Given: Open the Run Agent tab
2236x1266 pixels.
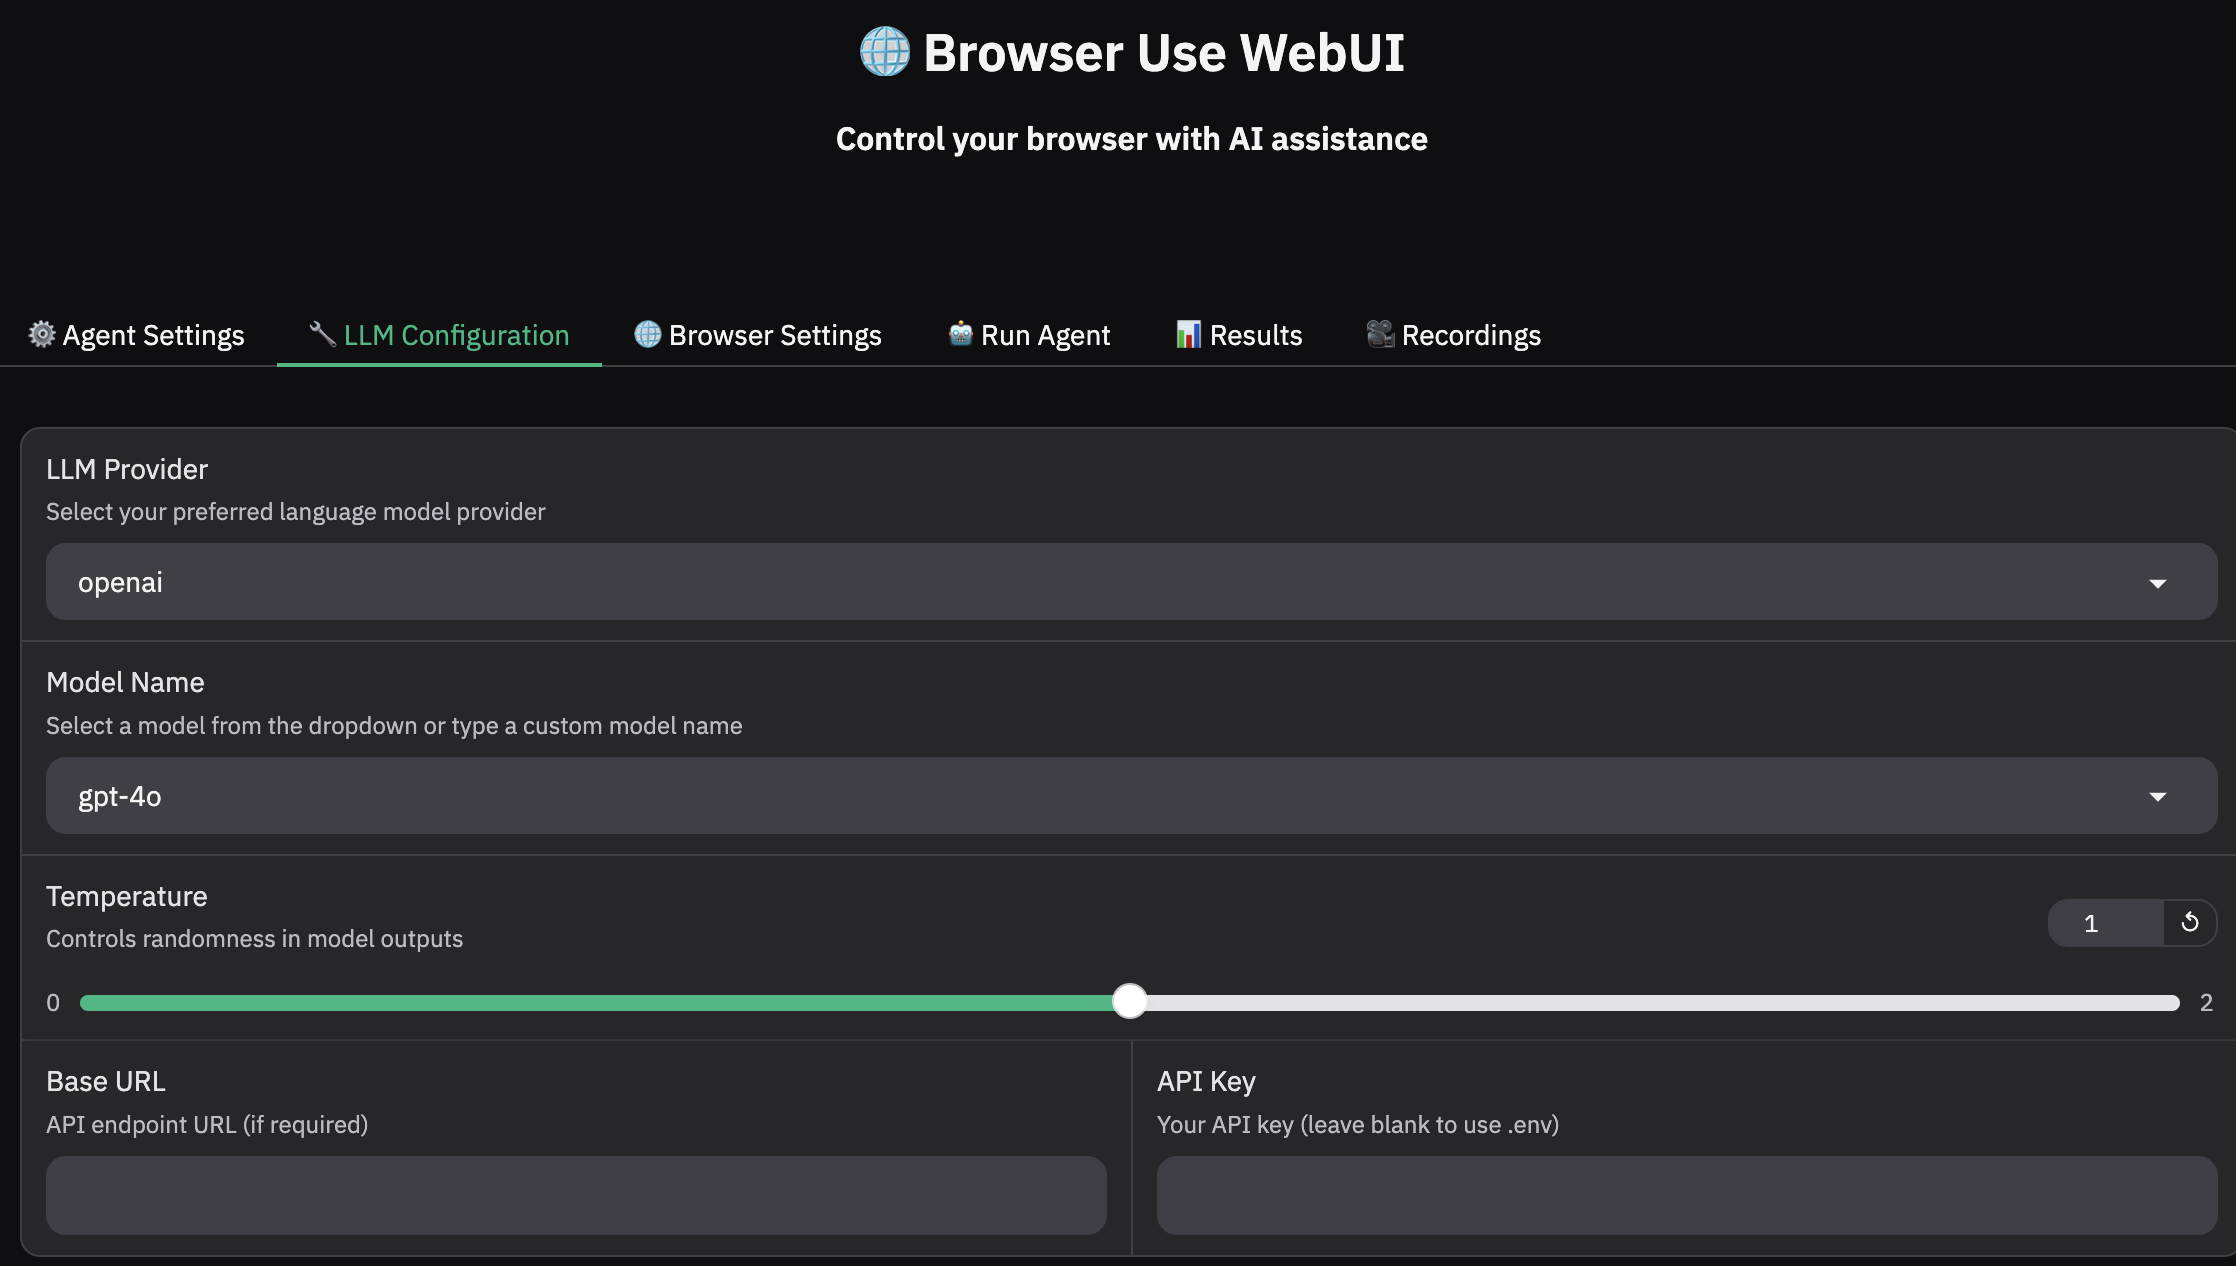Looking at the screenshot, I should pos(1045,335).
